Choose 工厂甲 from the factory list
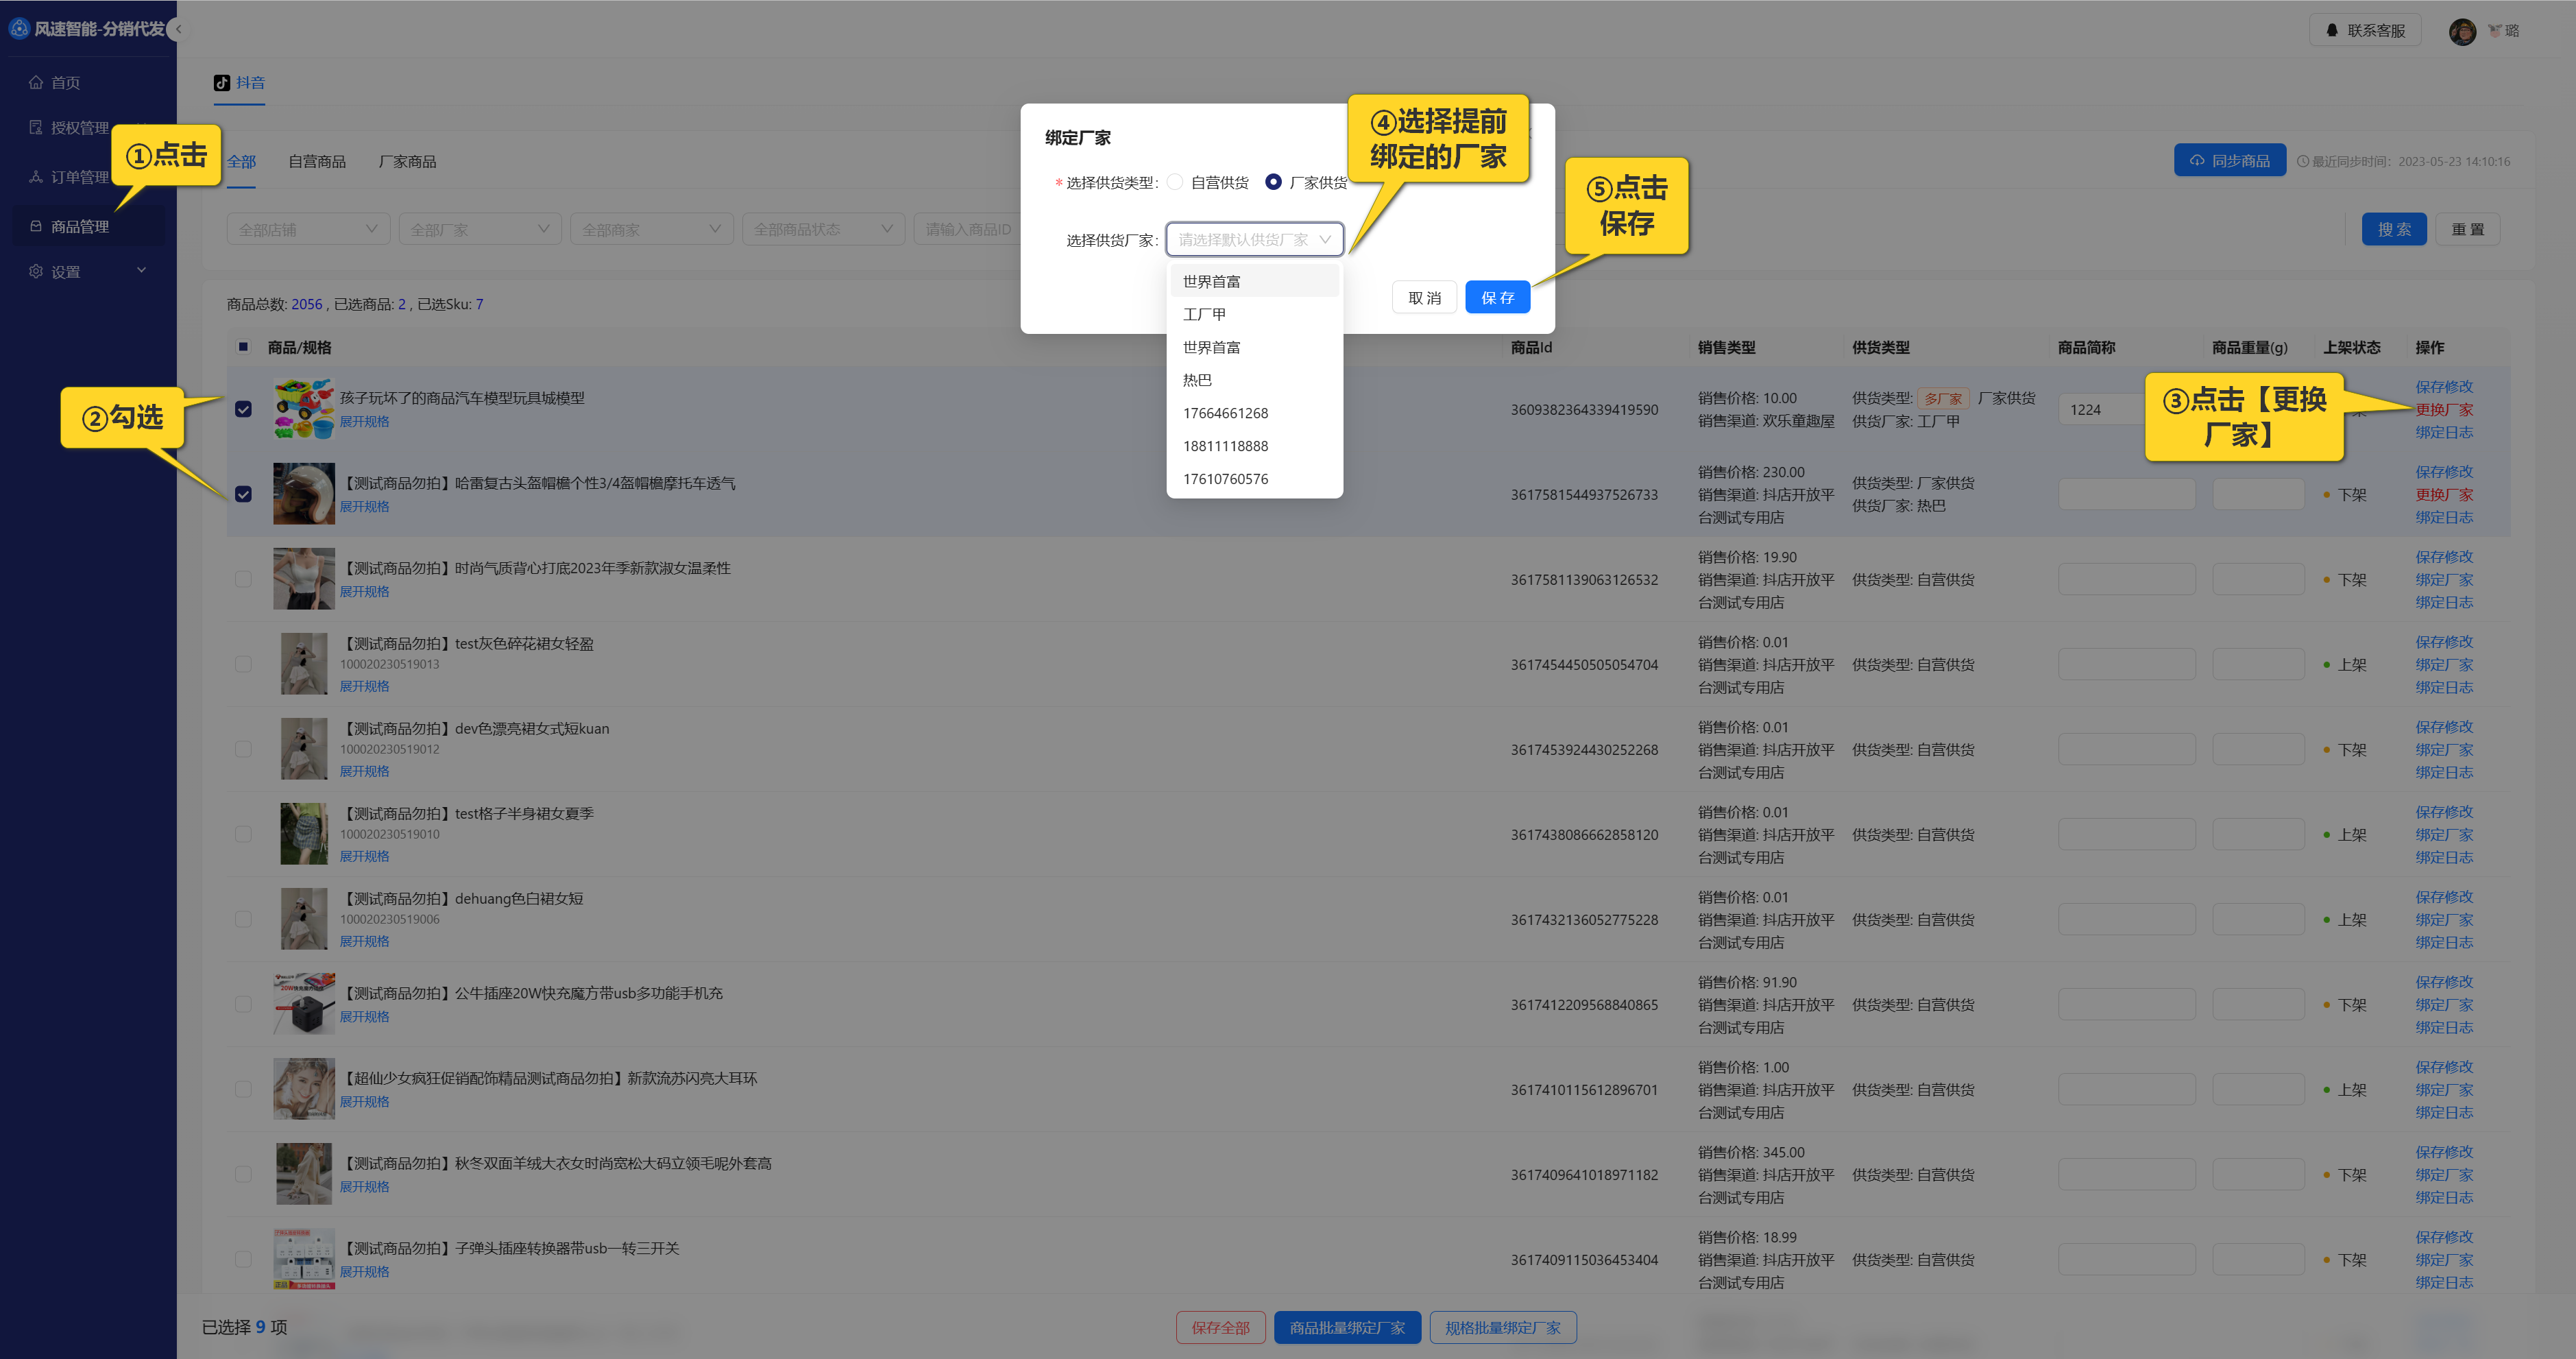The height and width of the screenshot is (1359, 2576). tap(1204, 314)
